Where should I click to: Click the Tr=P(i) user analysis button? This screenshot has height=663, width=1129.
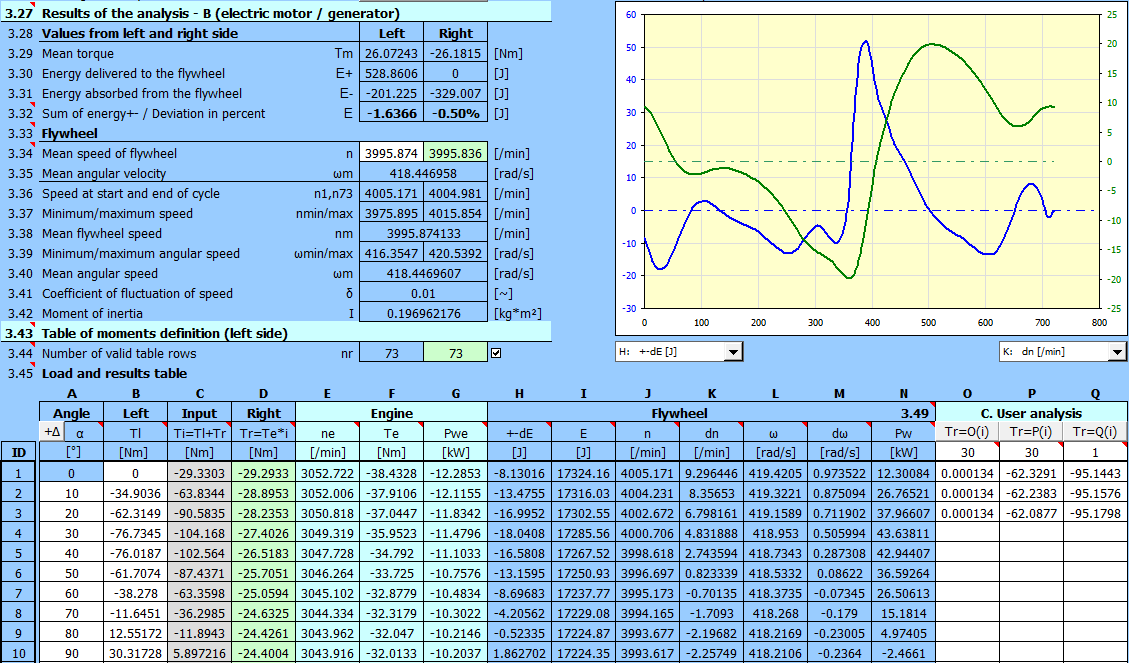coord(1030,431)
